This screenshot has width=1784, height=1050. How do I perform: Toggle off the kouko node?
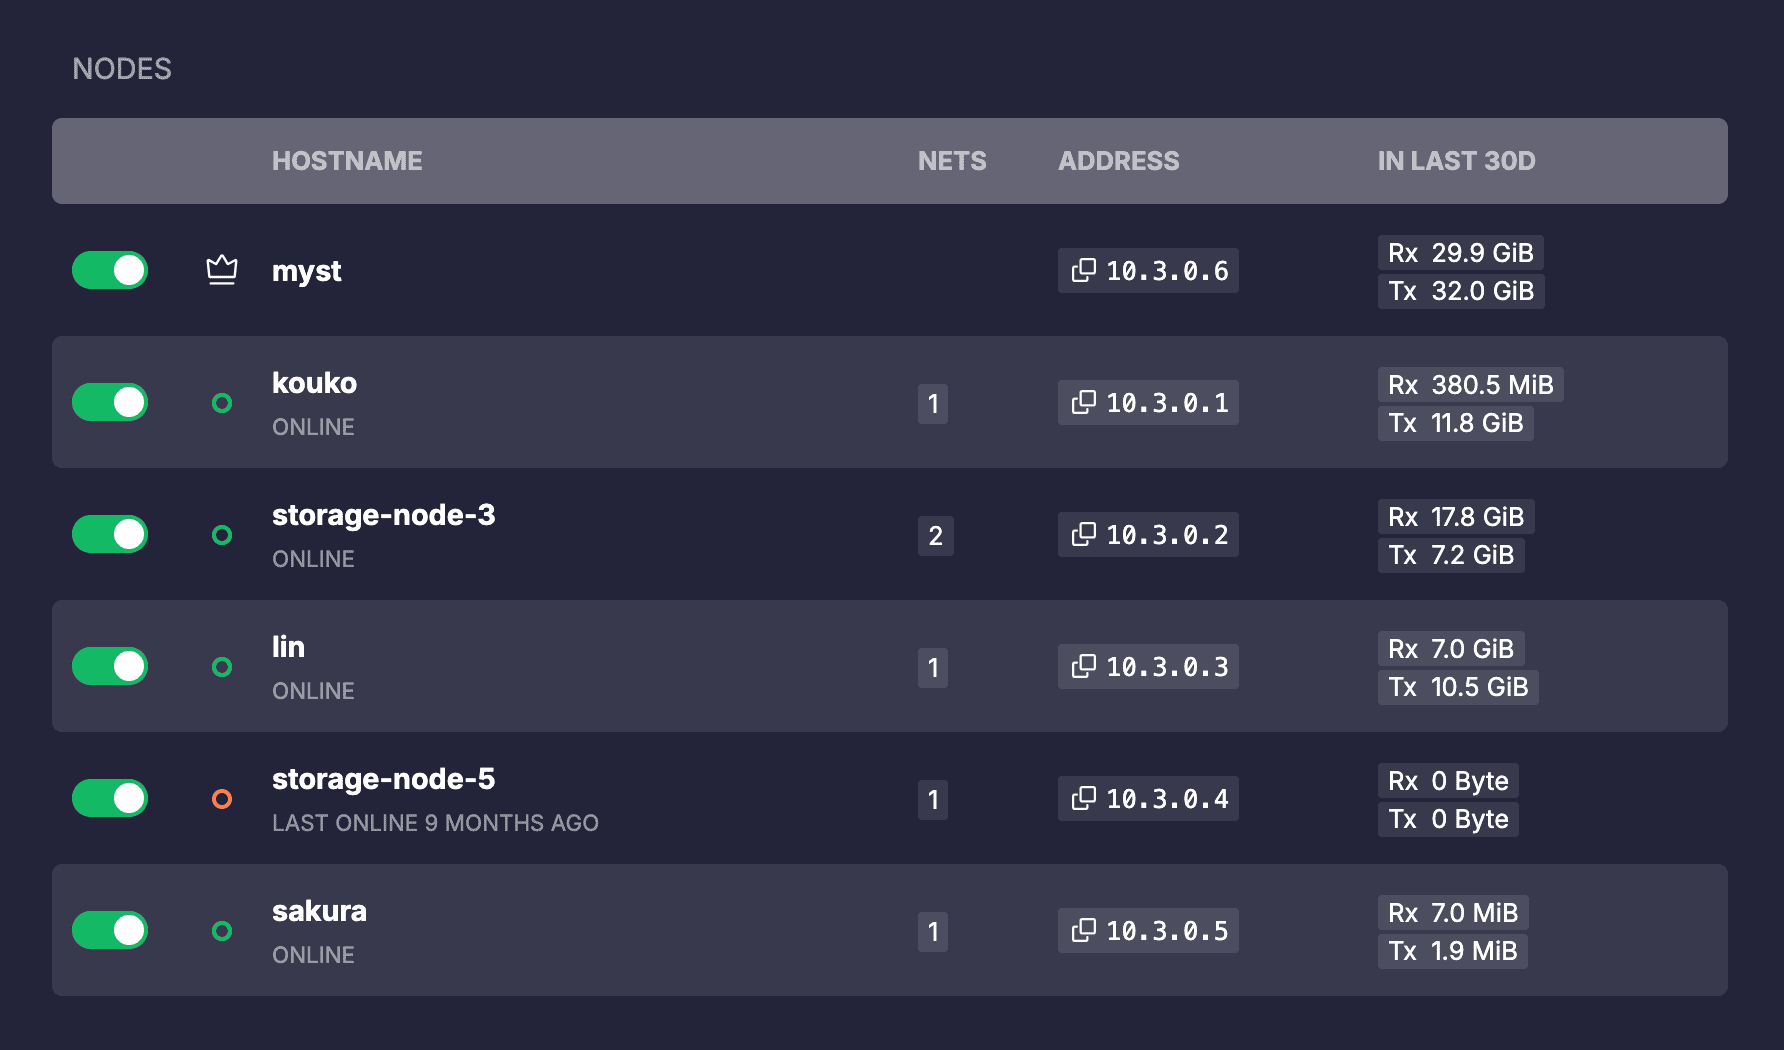pyautogui.click(x=110, y=402)
